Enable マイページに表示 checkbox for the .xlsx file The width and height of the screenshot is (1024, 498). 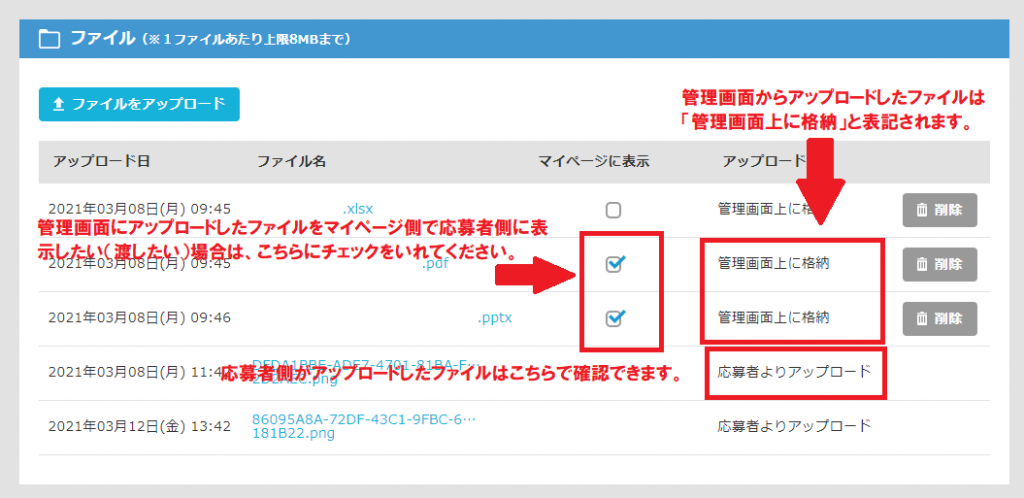(614, 210)
